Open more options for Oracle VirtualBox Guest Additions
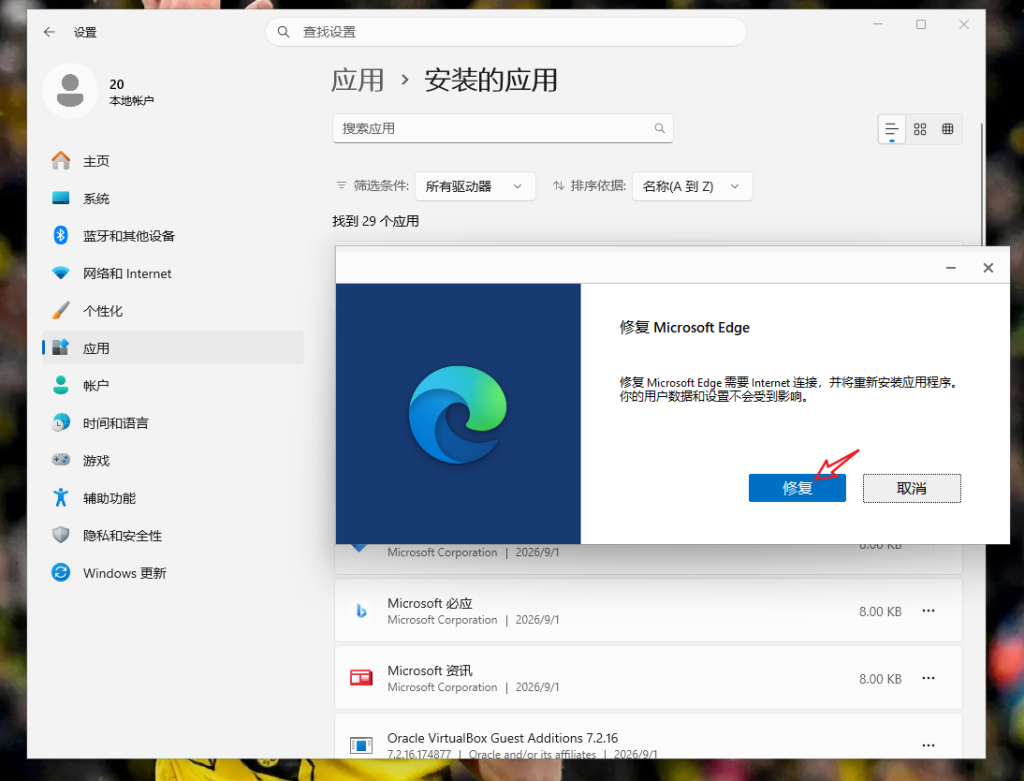Image resolution: width=1024 pixels, height=781 pixels. coord(928,745)
